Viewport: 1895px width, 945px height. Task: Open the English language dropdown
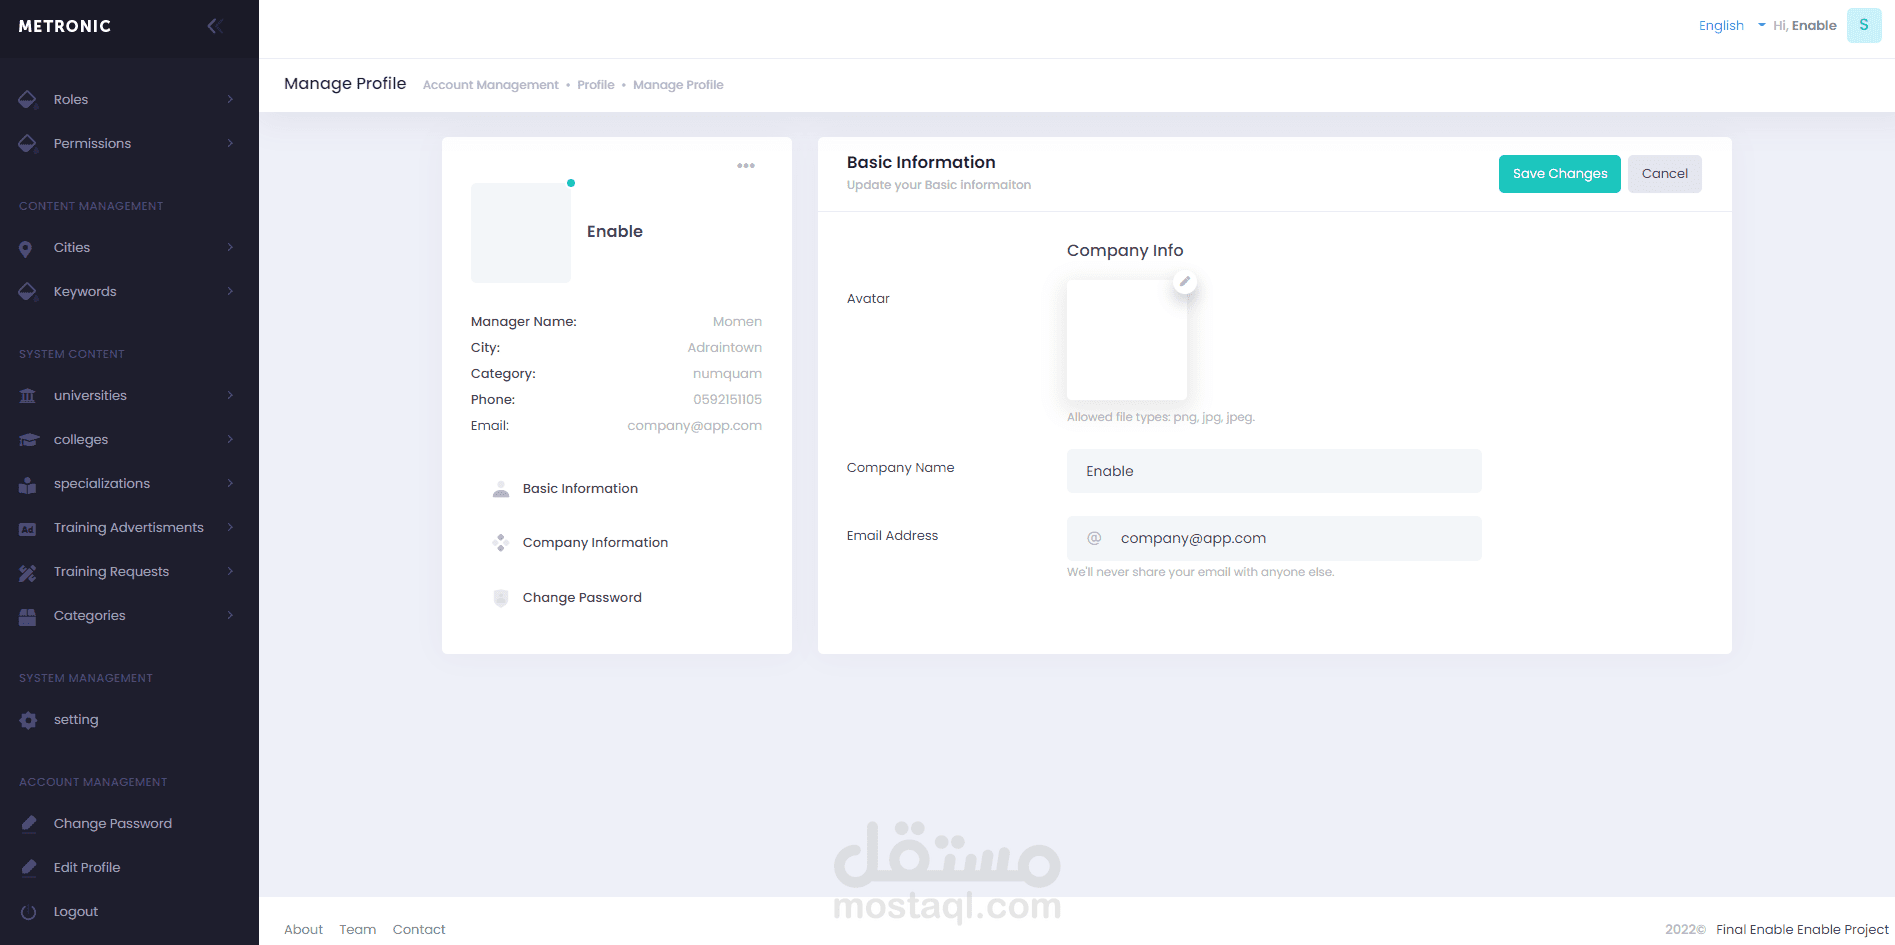[1732, 26]
